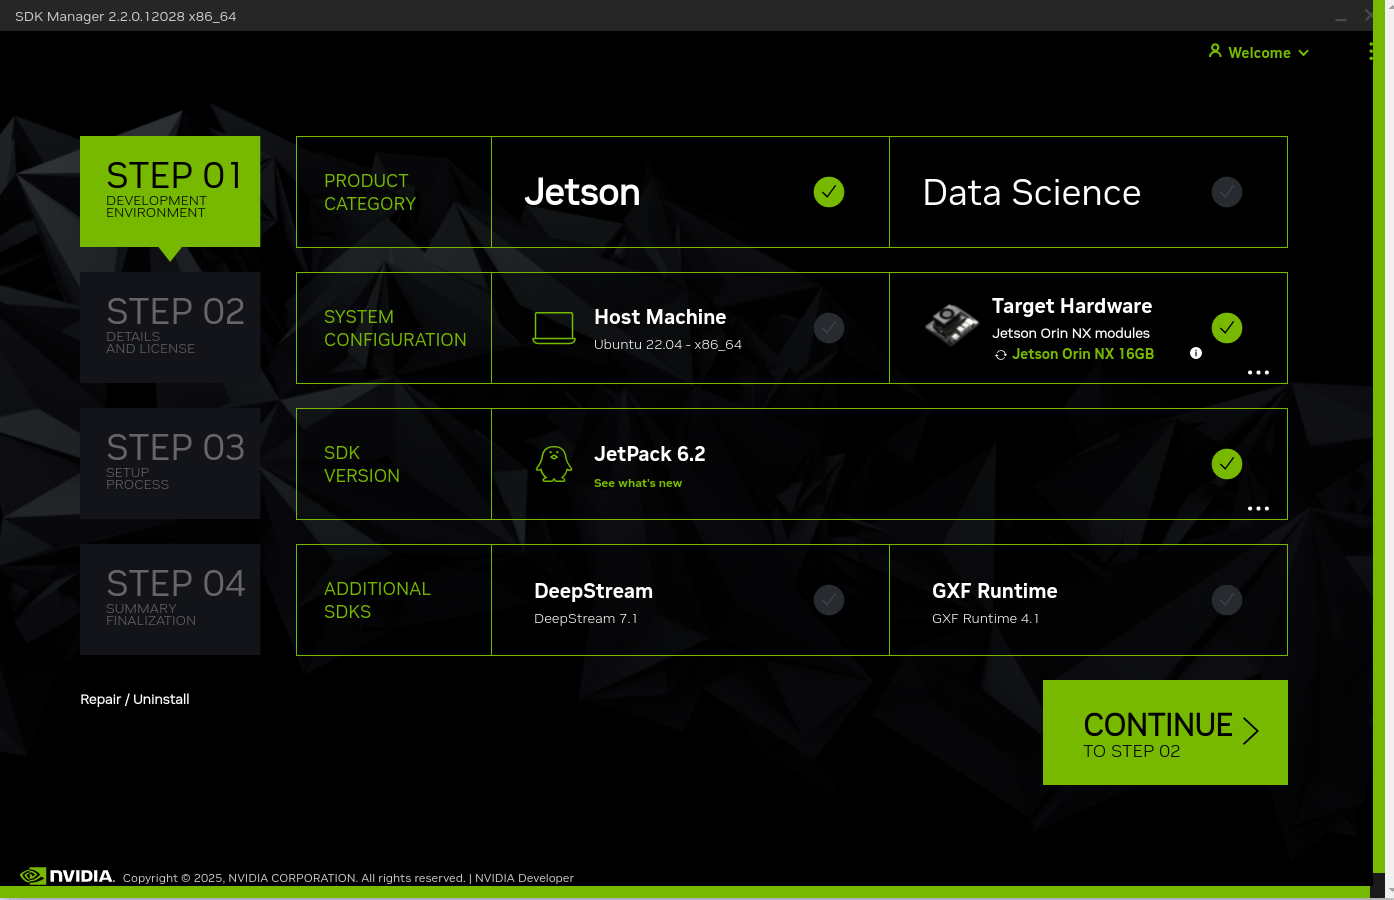Open Target Hardware options via three dots
The width and height of the screenshot is (1394, 900).
coord(1258,373)
